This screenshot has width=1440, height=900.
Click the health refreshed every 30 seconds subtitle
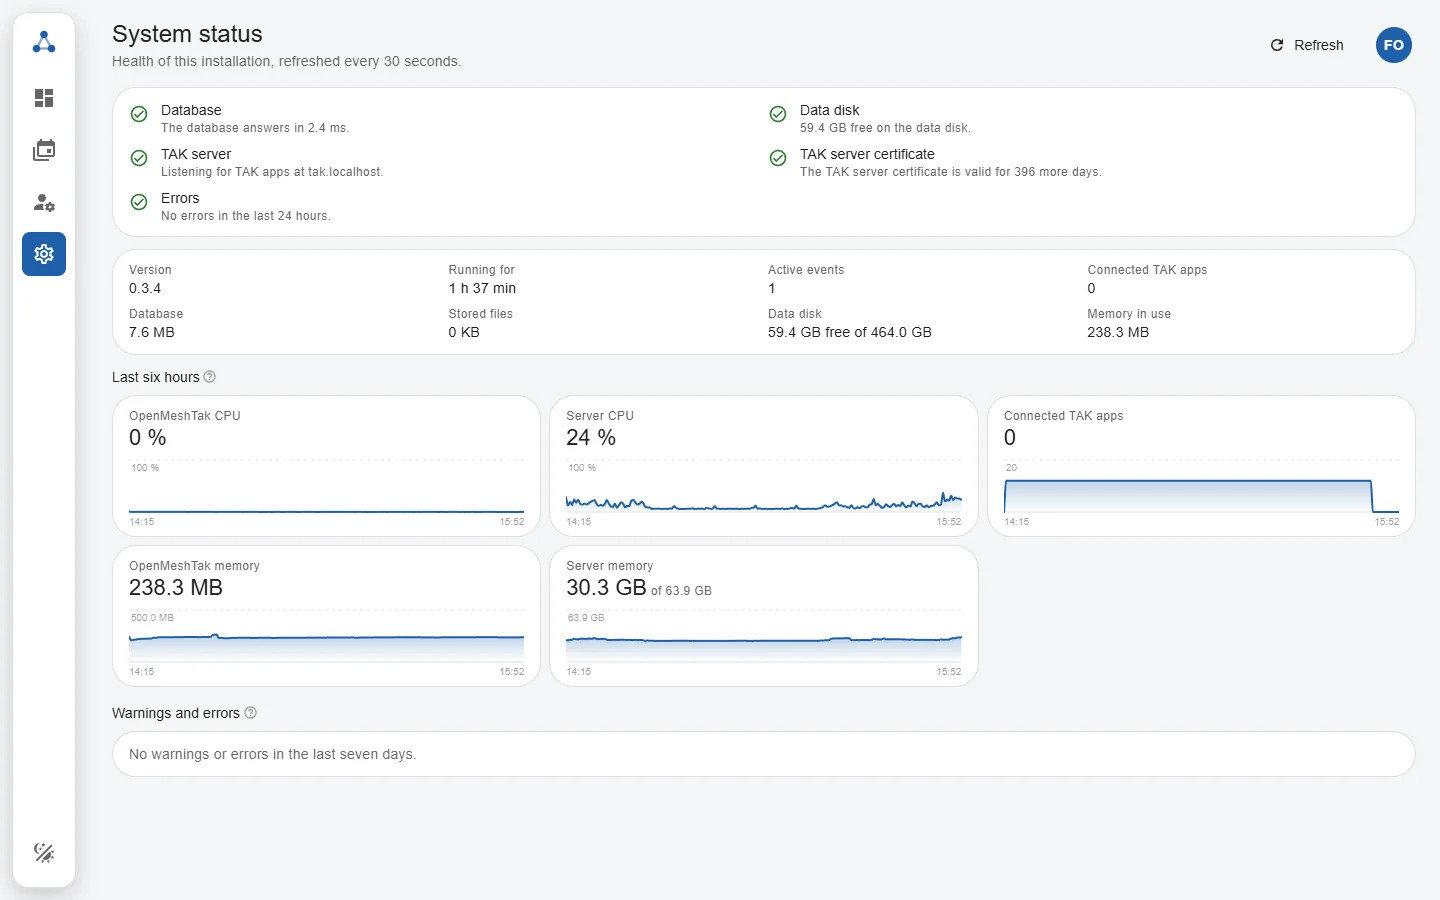pyautogui.click(x=287, y=61)
